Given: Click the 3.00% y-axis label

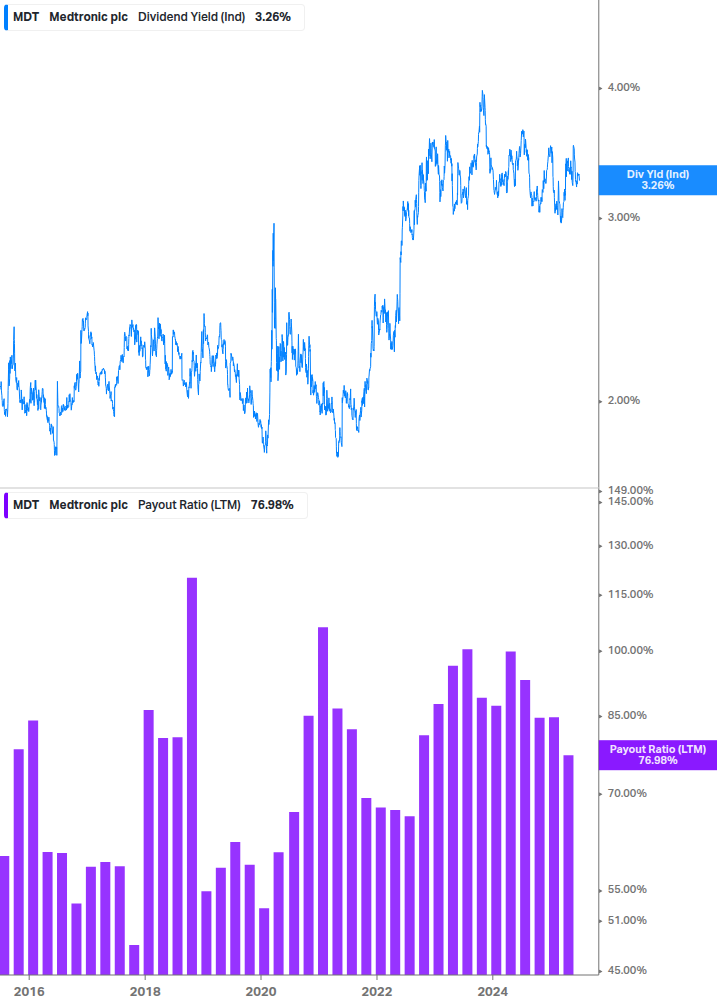Looking at the screenshot, I should [x=623, y=217].
